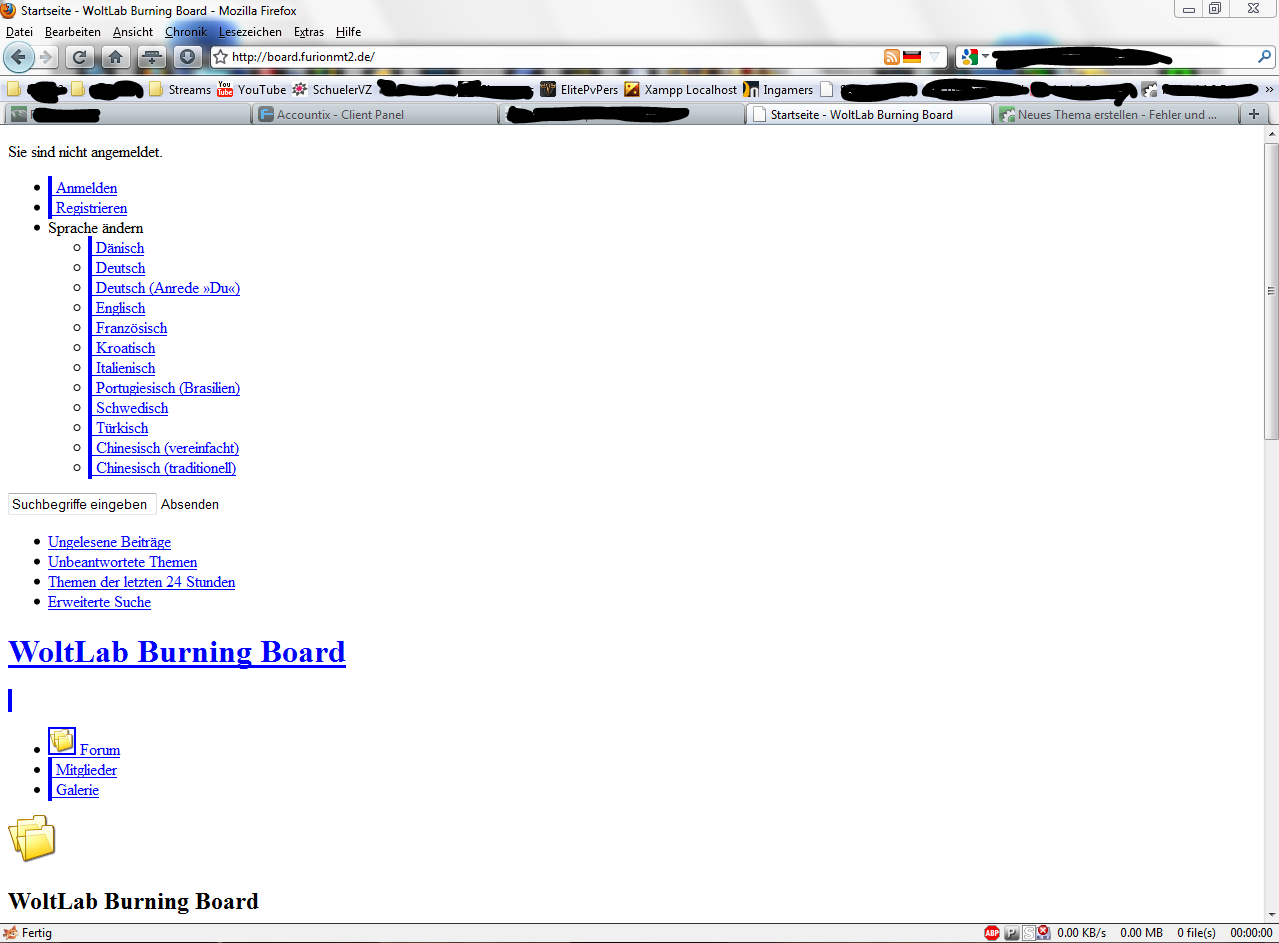Screen dimensions: 1279x943
Task: Open the address bar history dropdown arrow
Action: click(934, 57)
